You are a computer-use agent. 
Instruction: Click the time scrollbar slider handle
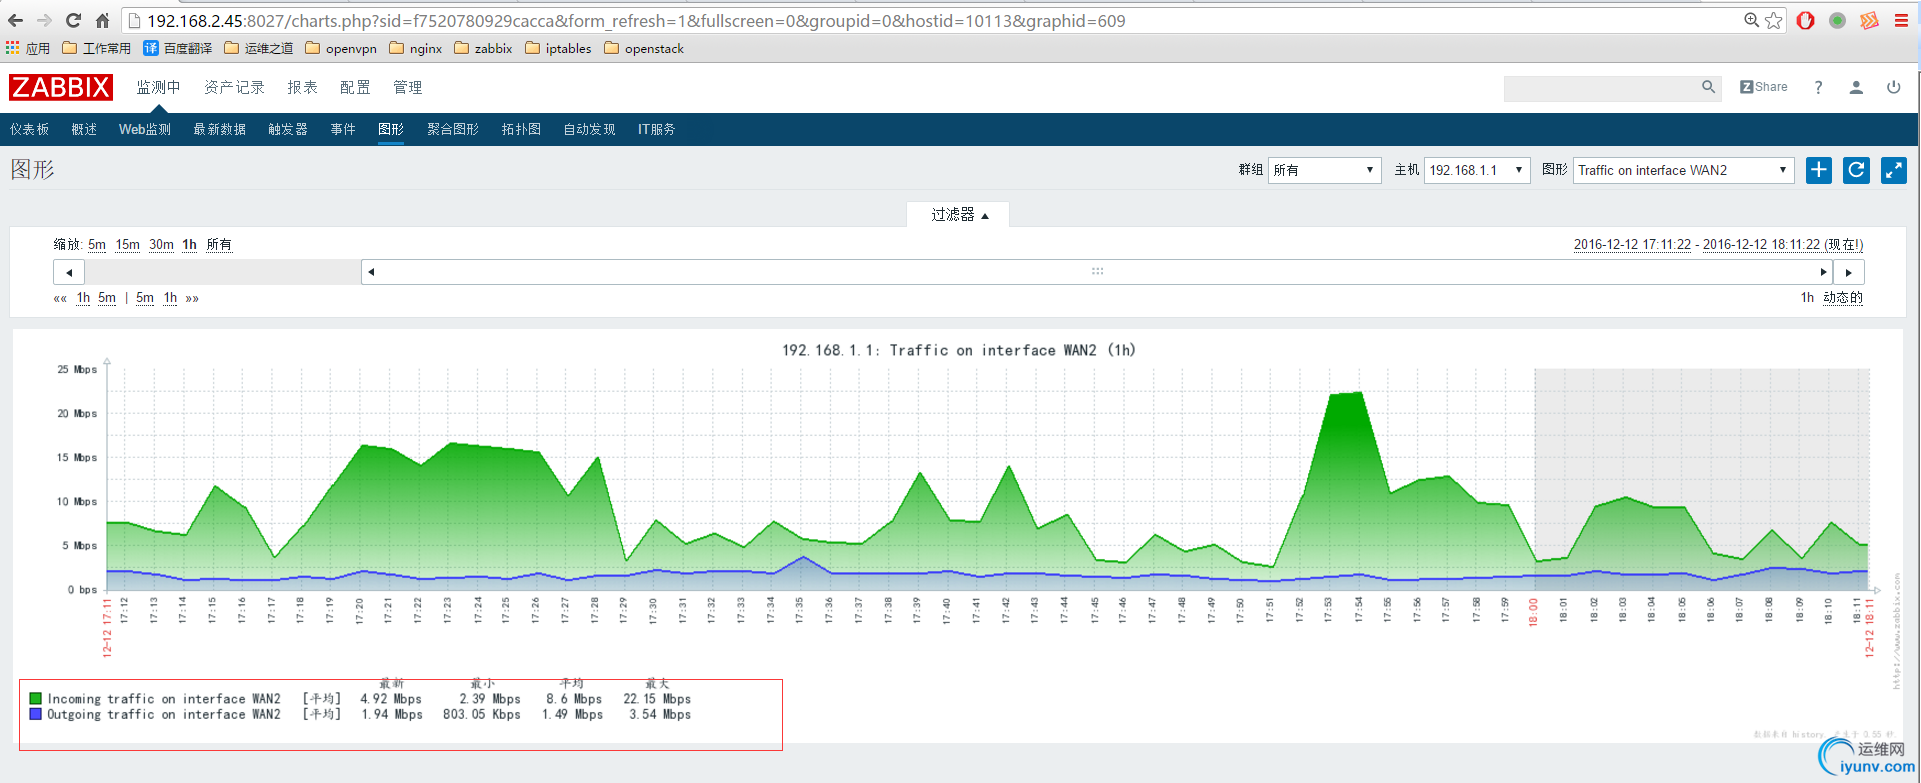tap(1097, 272)
